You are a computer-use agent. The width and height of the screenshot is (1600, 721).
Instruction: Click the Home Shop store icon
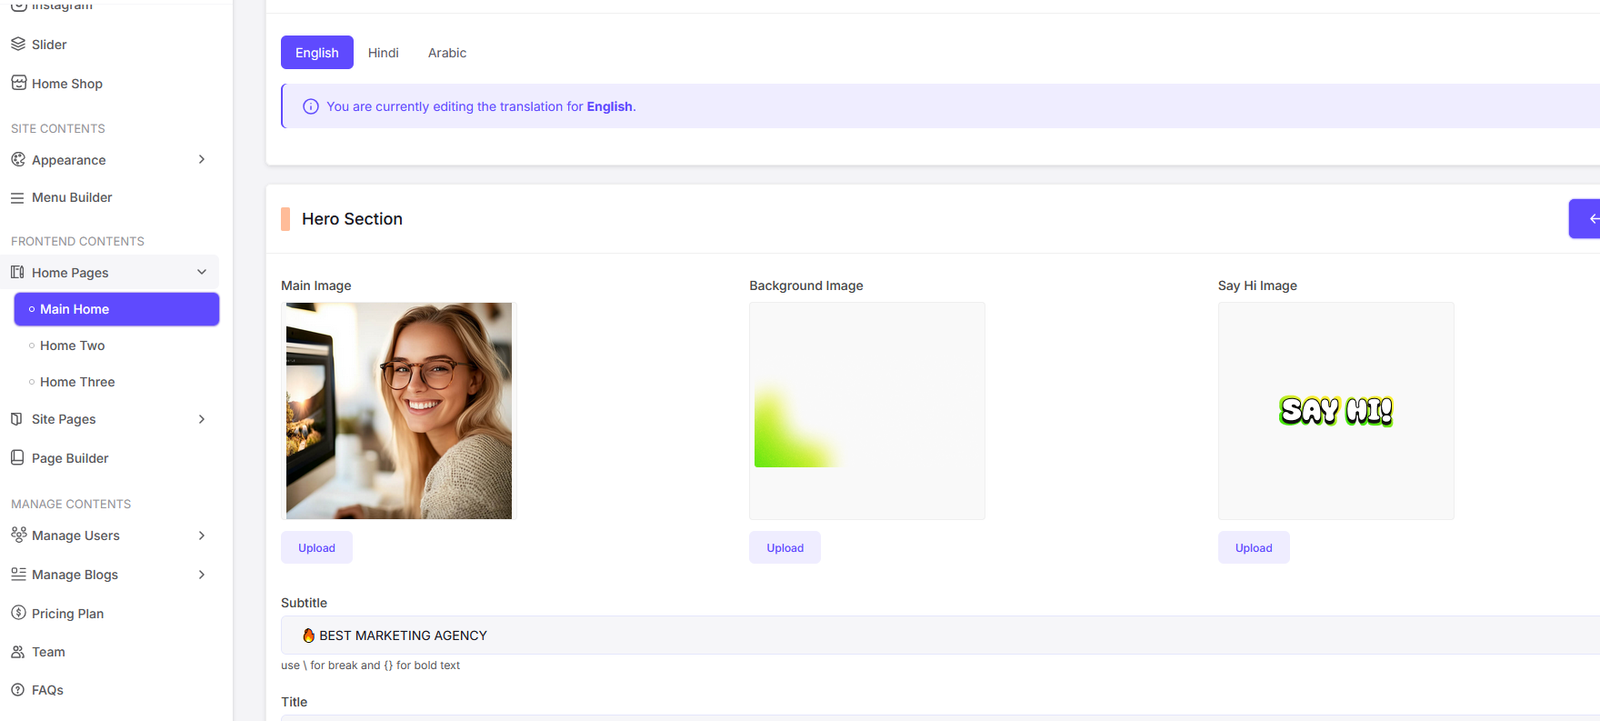click(18, 83)
